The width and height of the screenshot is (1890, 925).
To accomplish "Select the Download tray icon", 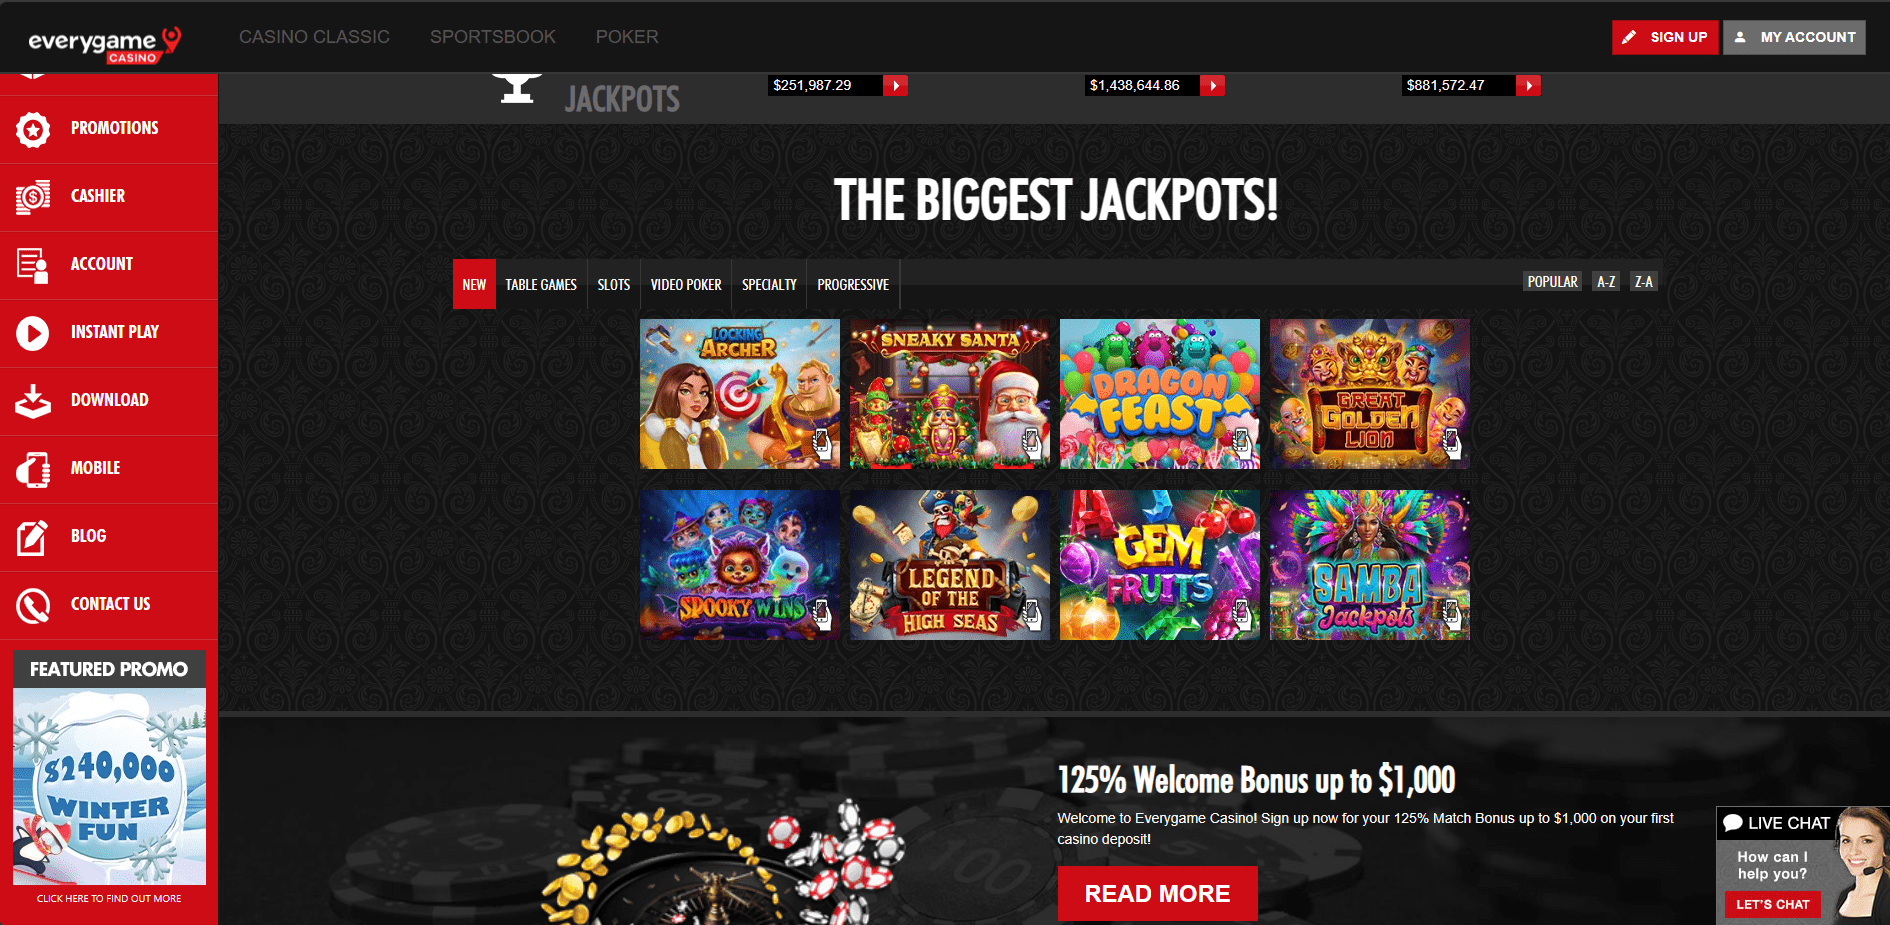I will click(33, 401).
